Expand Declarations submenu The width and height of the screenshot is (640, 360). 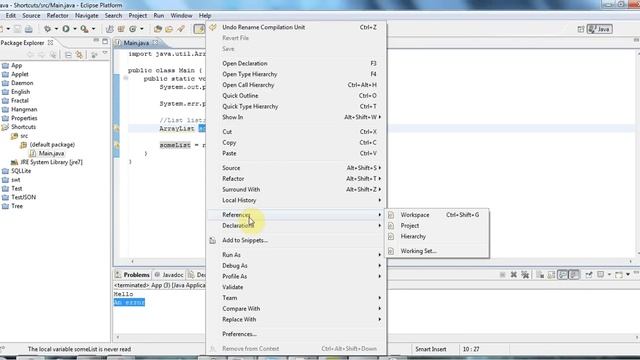(297, 225)
